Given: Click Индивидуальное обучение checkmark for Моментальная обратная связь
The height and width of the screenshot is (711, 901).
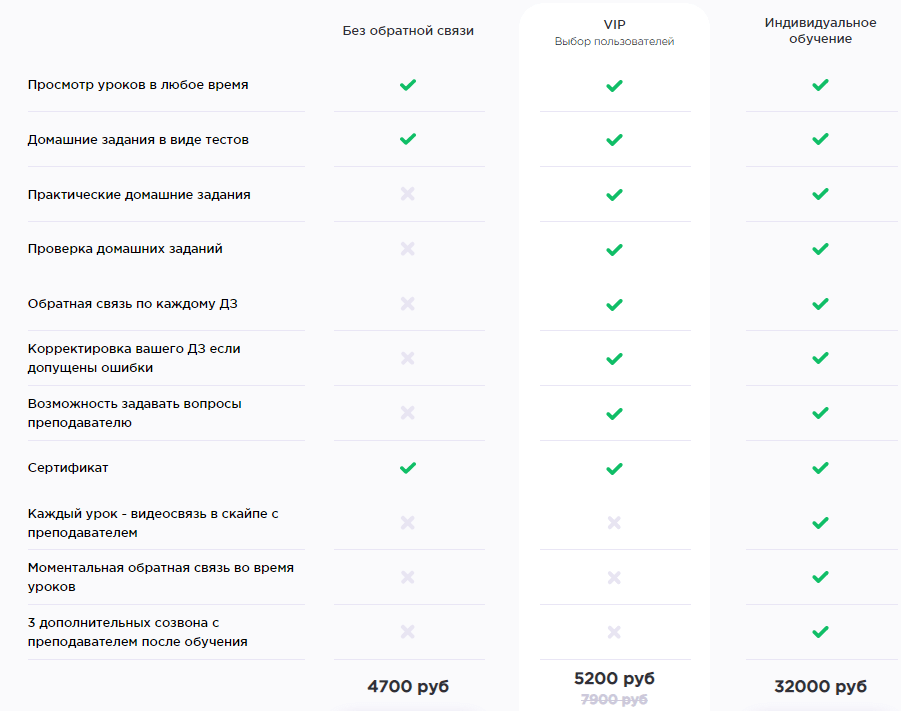Looking at the screenshot, I should 821,577.
